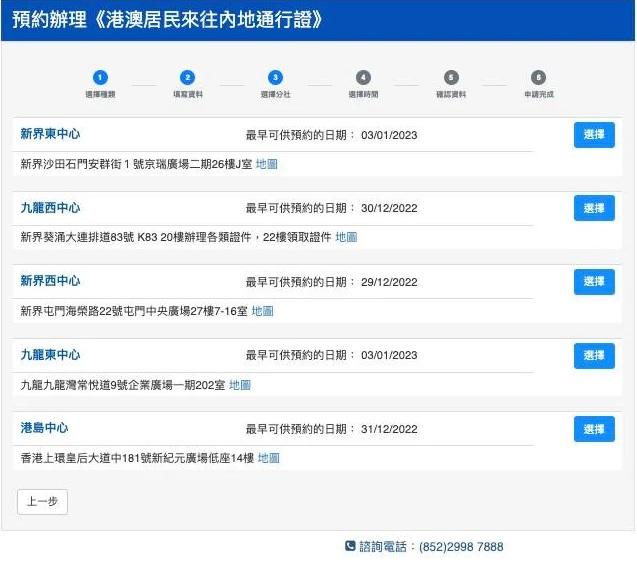The height and width of the screenshot is (562, 637).
Task: Click step 5 circle 確認資料
Action: [451, 77]
